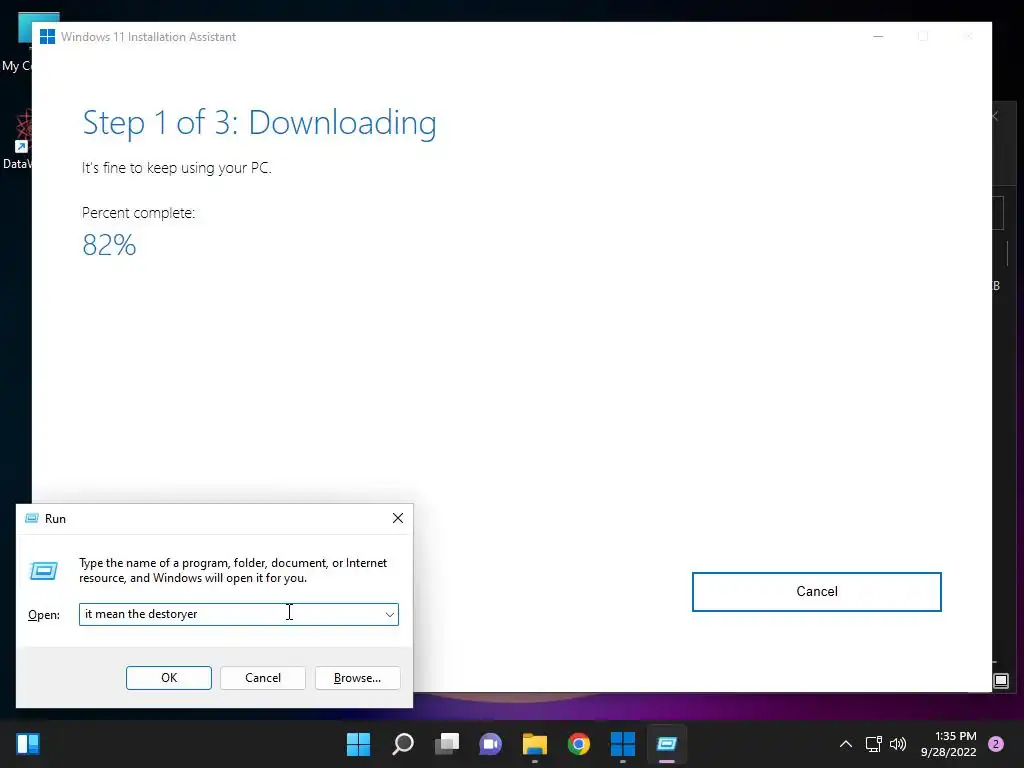Click OK in the Run dialog
The width and height of the screenshot is (1024, 768).
click(168, 678)
